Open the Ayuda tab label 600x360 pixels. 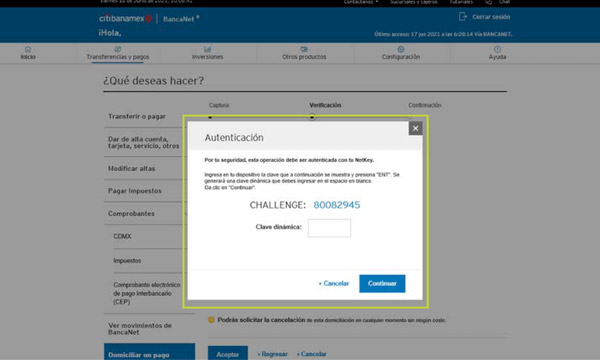tap(497, 57)
